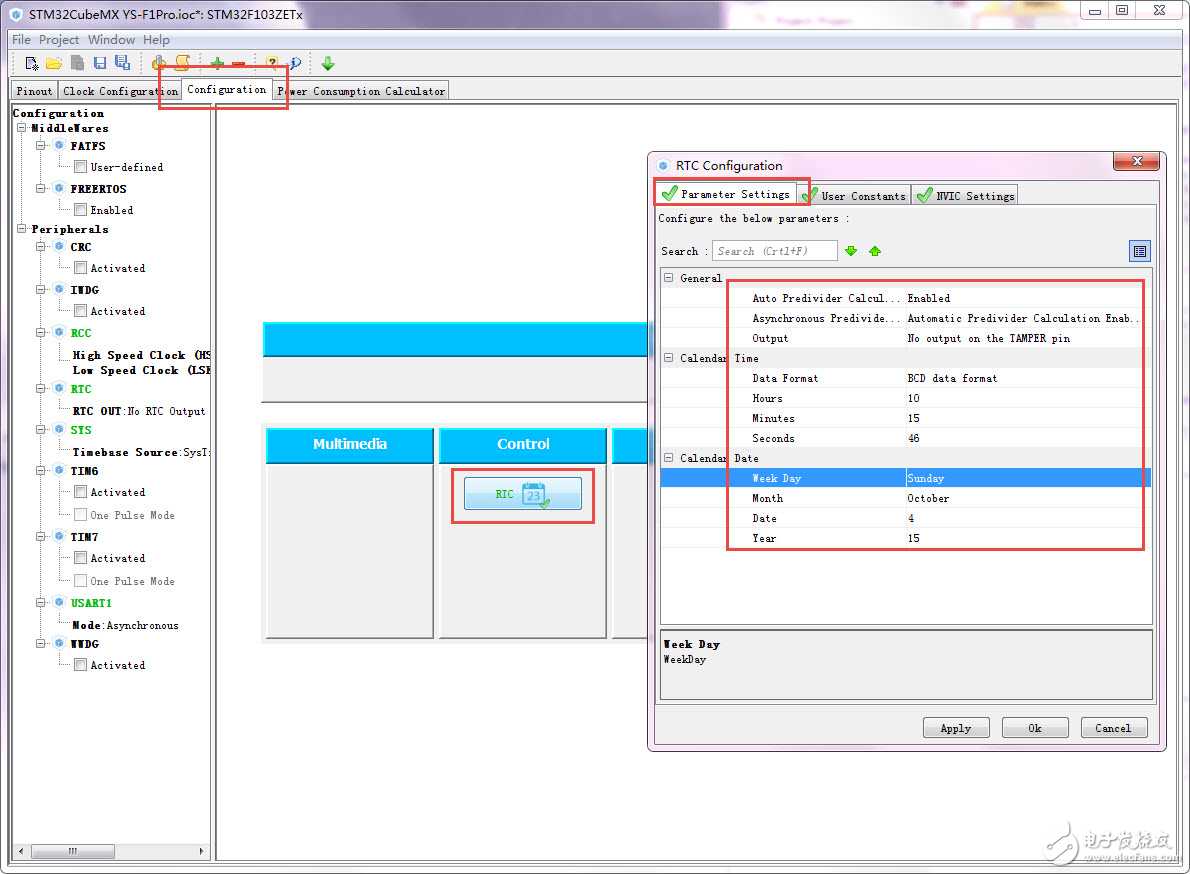Click the CRC peripheral gear icon
Screen dimensions: 1190x874
(59, 247)
